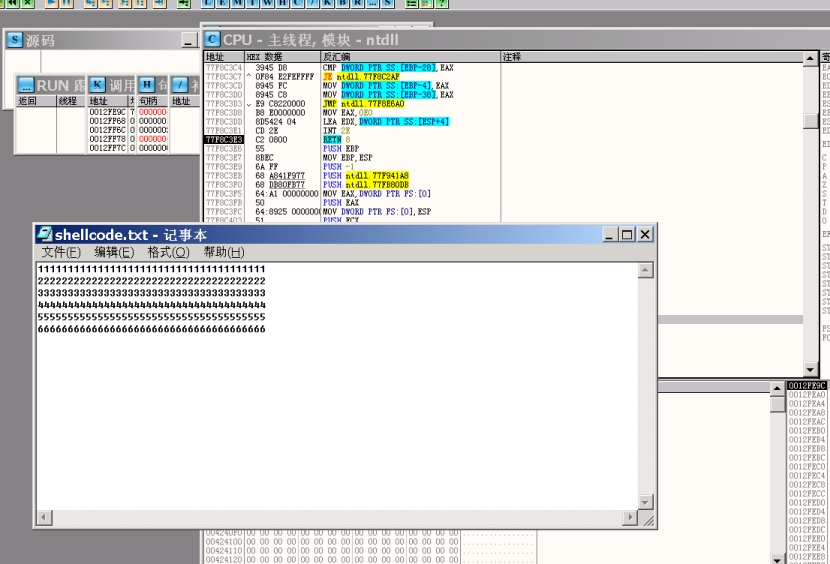Open Notepad 文件(F) menu
This screenshot has height=564, width=830.
pyautogui.click(x=60, y=252)
